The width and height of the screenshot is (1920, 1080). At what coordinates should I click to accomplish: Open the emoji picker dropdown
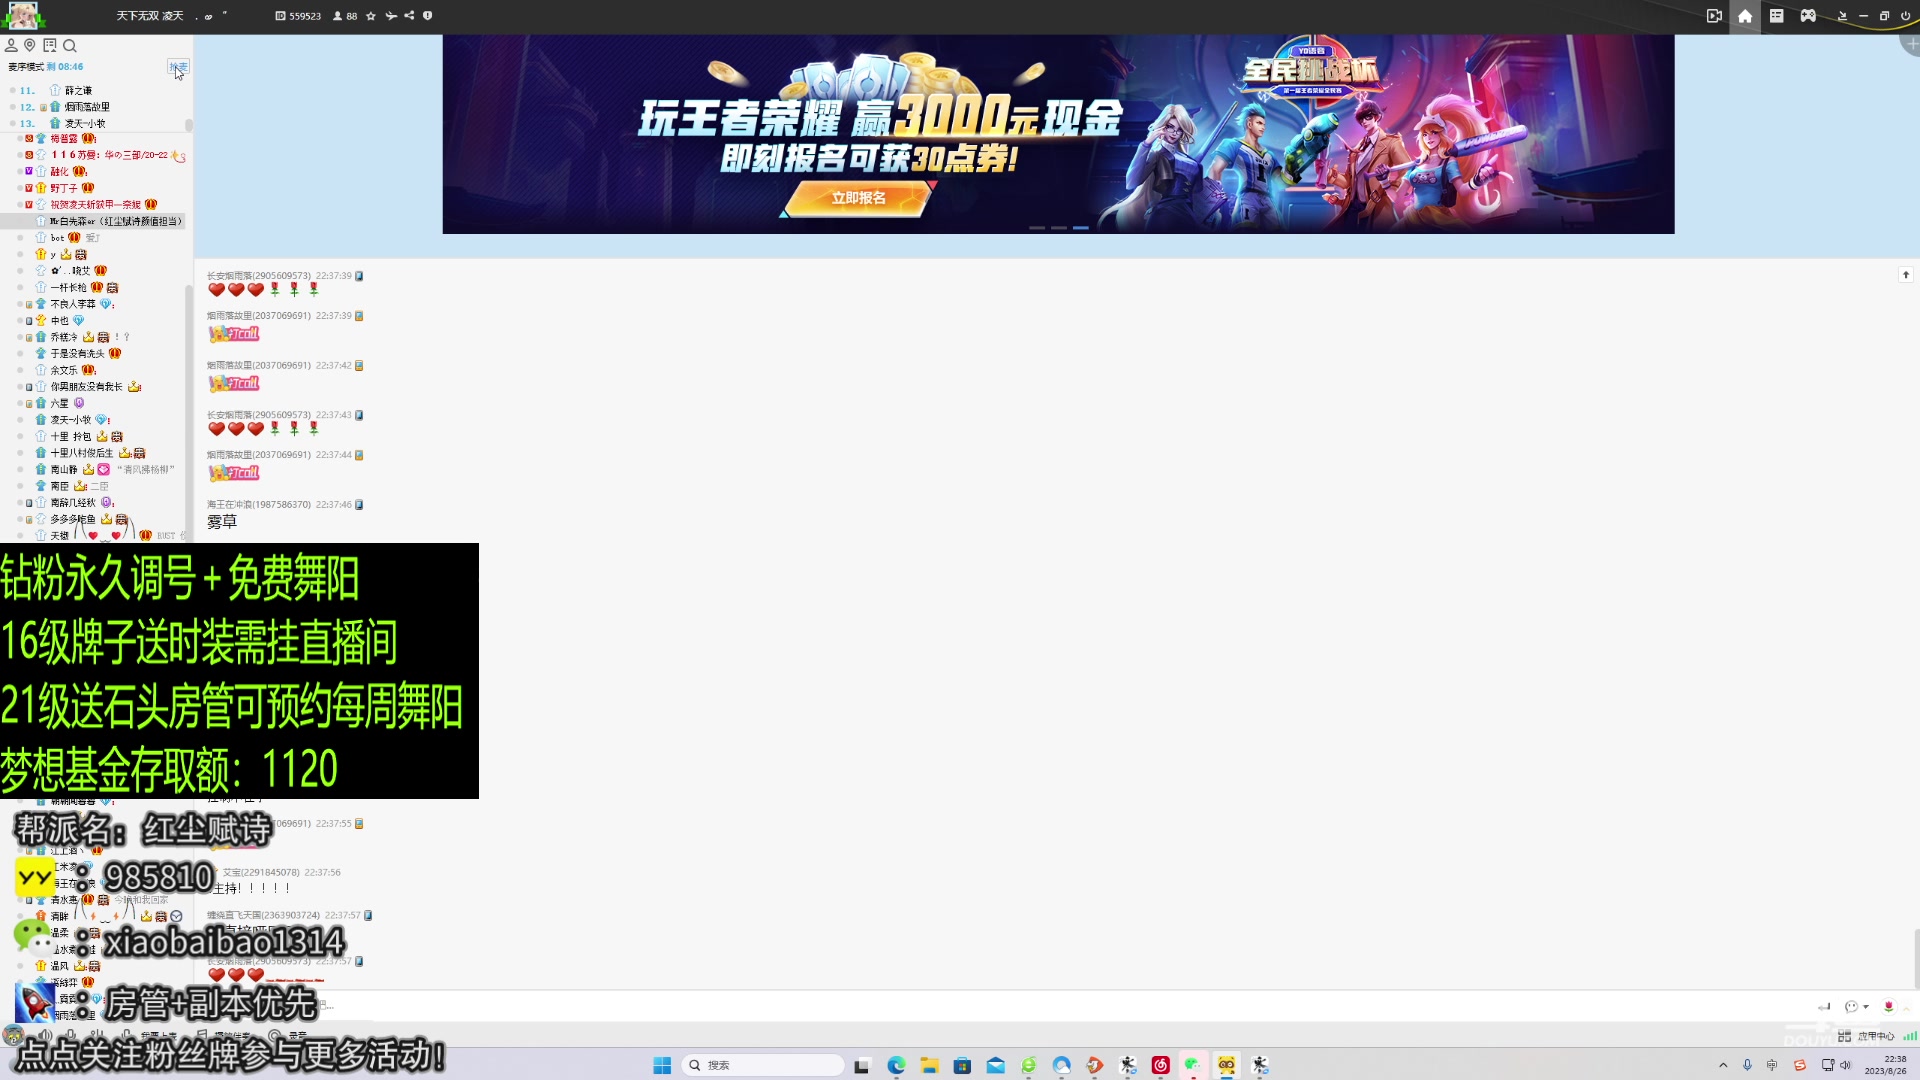point(1856,1007)
